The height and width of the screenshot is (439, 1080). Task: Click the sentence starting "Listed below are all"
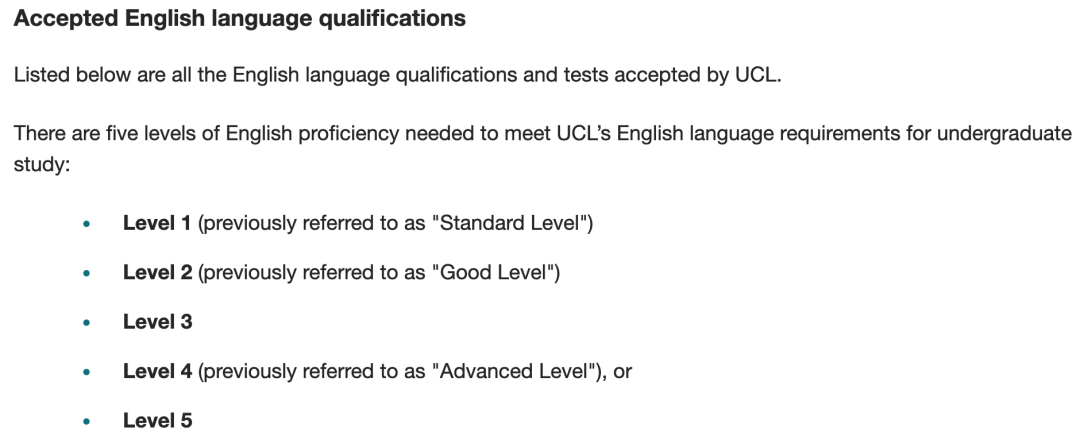pyautogui.click(x=397, y=74)
